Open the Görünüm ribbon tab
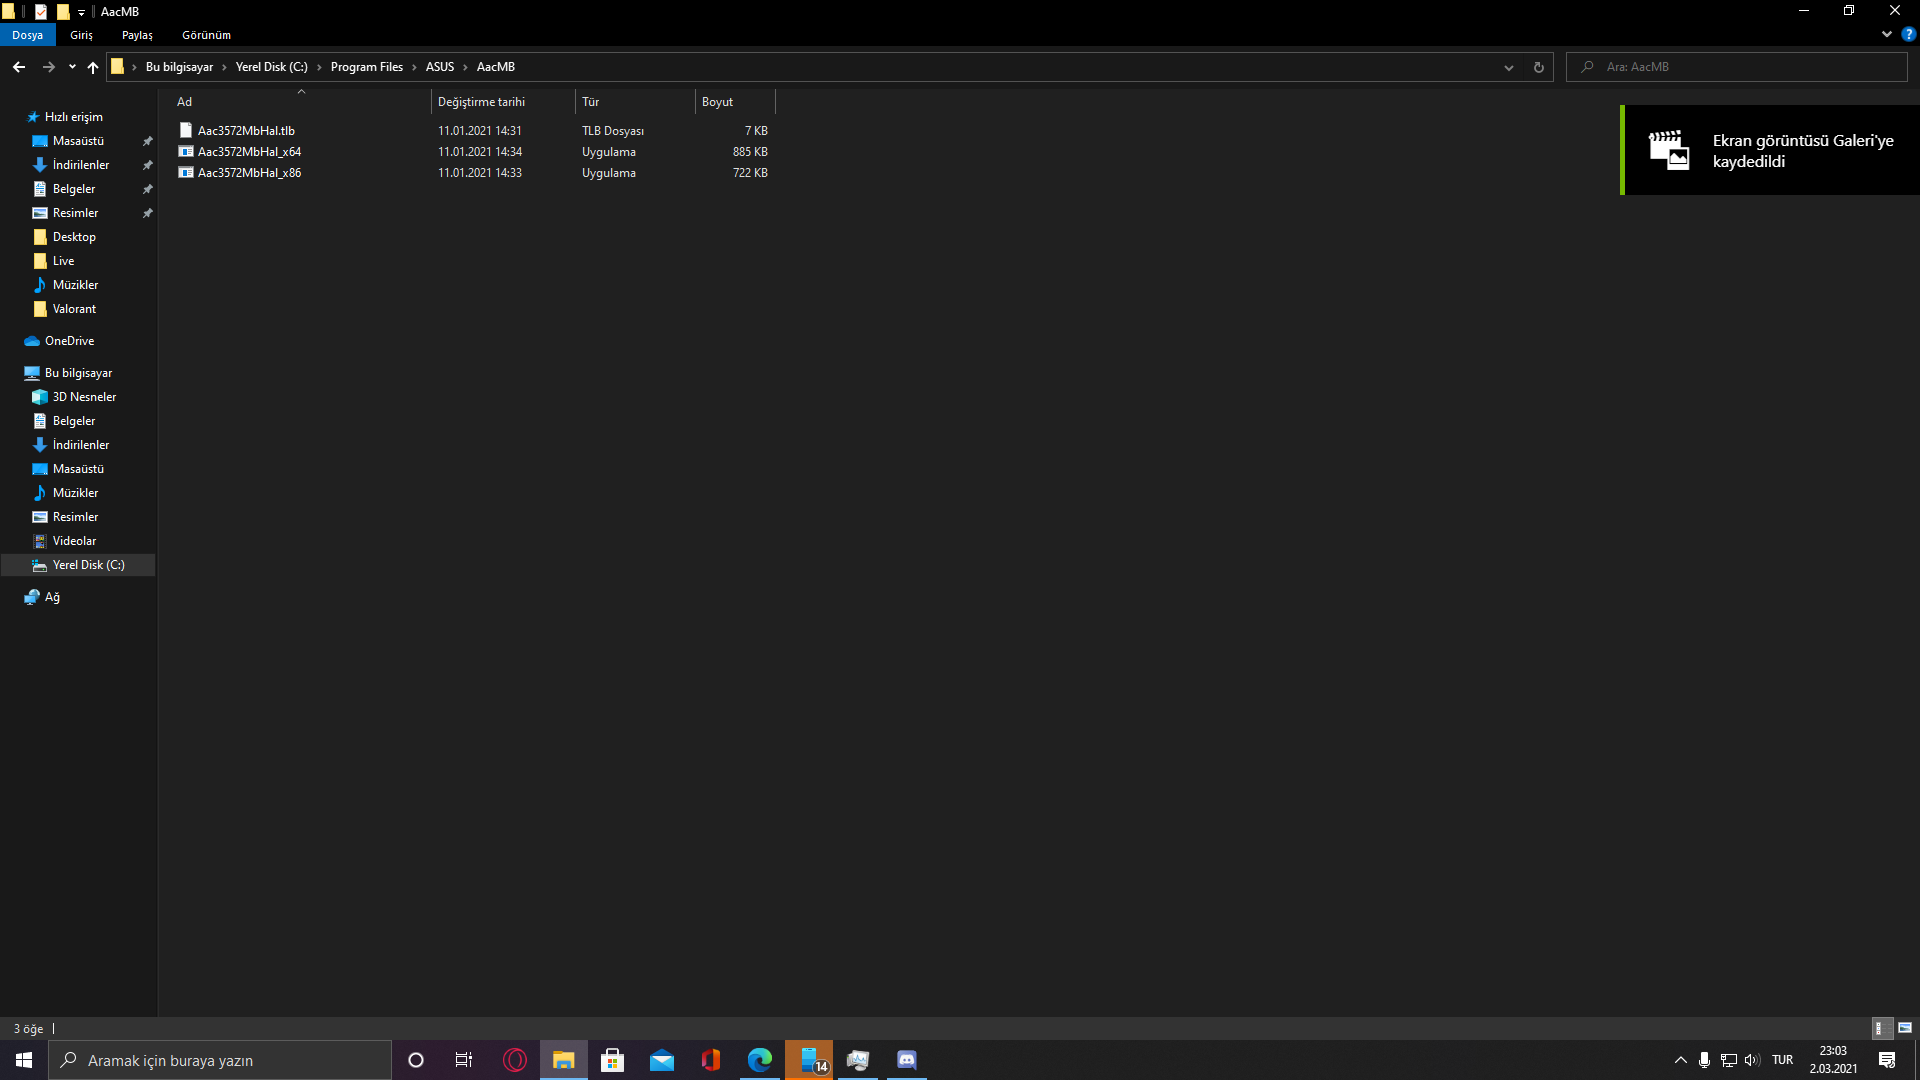 pyautogui.click(x=206, y=35)
